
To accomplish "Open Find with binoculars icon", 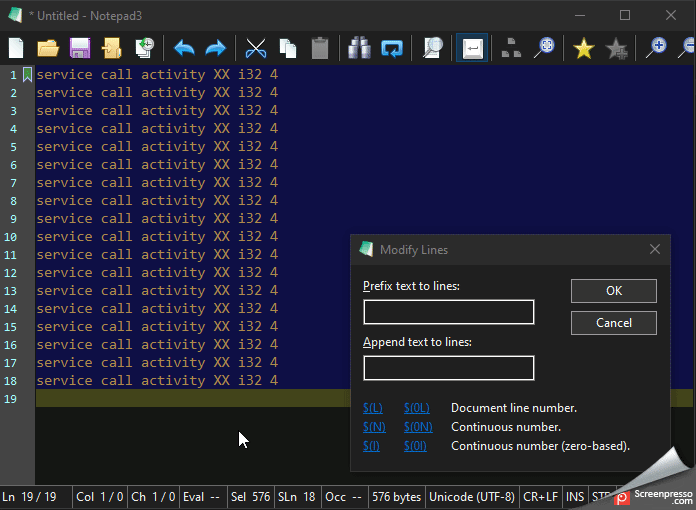I will pyautogui.click(x=360, y=48).
